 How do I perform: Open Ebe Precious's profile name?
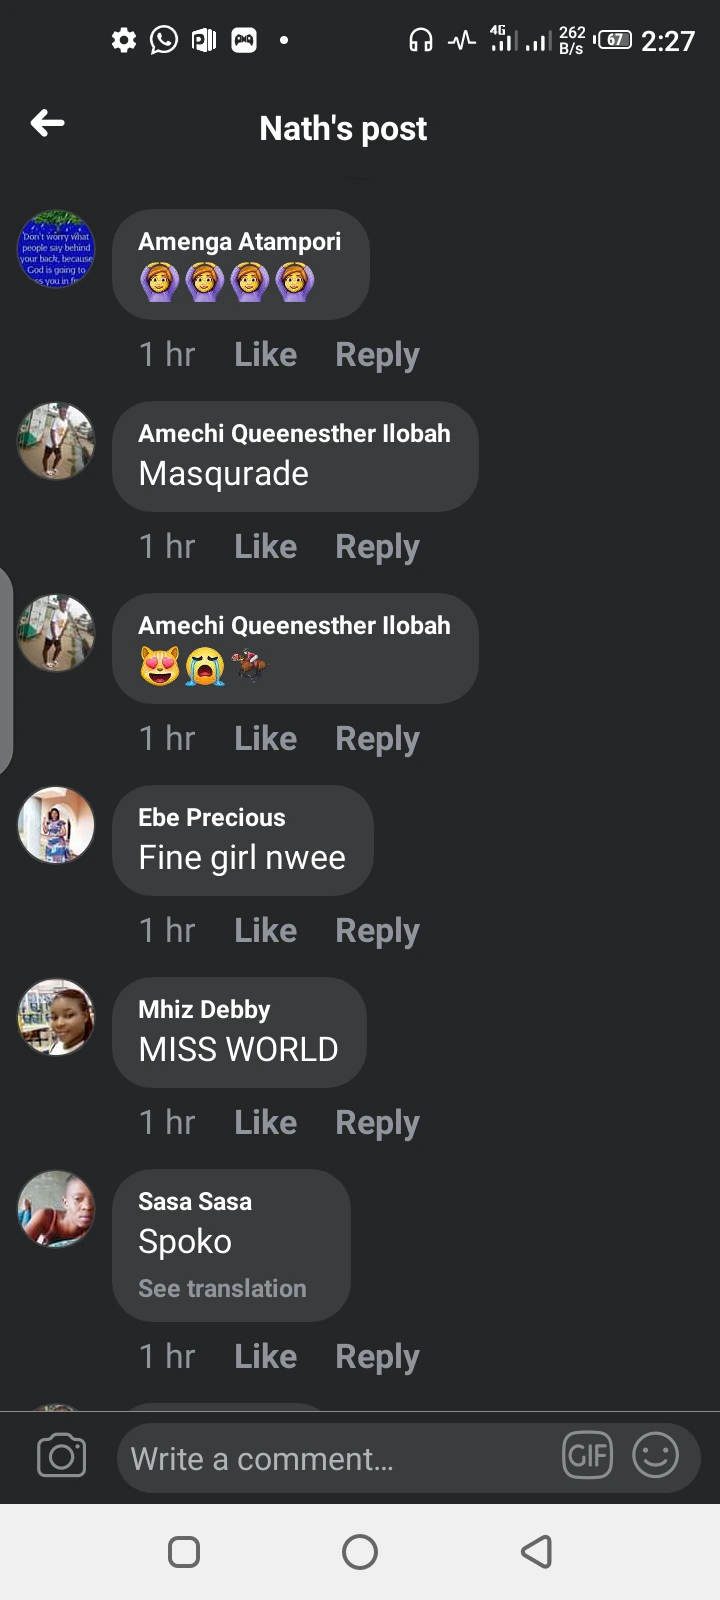point(212,817)
